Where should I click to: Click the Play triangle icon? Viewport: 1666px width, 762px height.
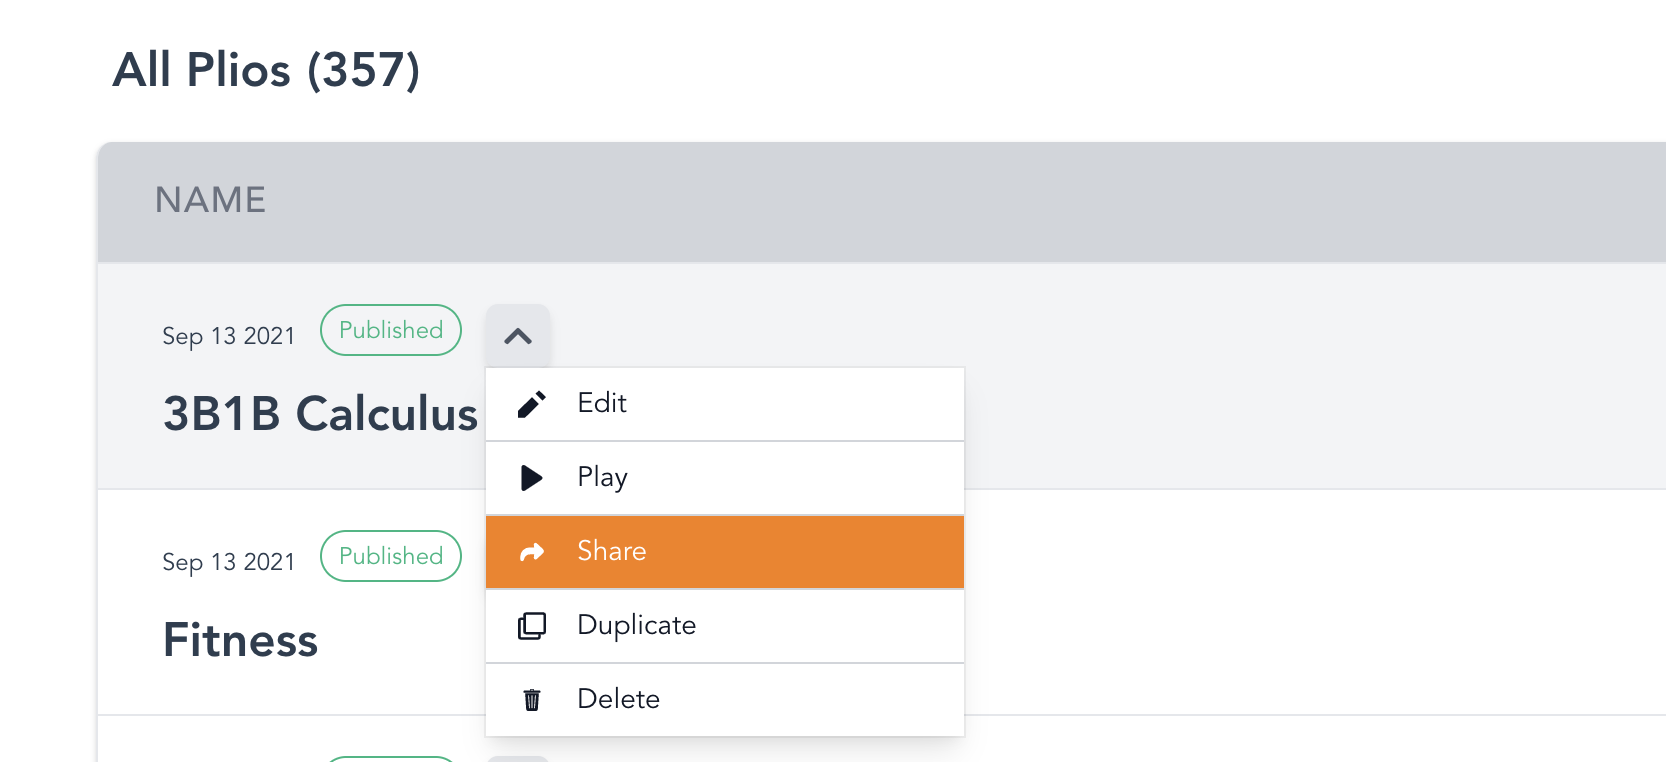(532, 478)
